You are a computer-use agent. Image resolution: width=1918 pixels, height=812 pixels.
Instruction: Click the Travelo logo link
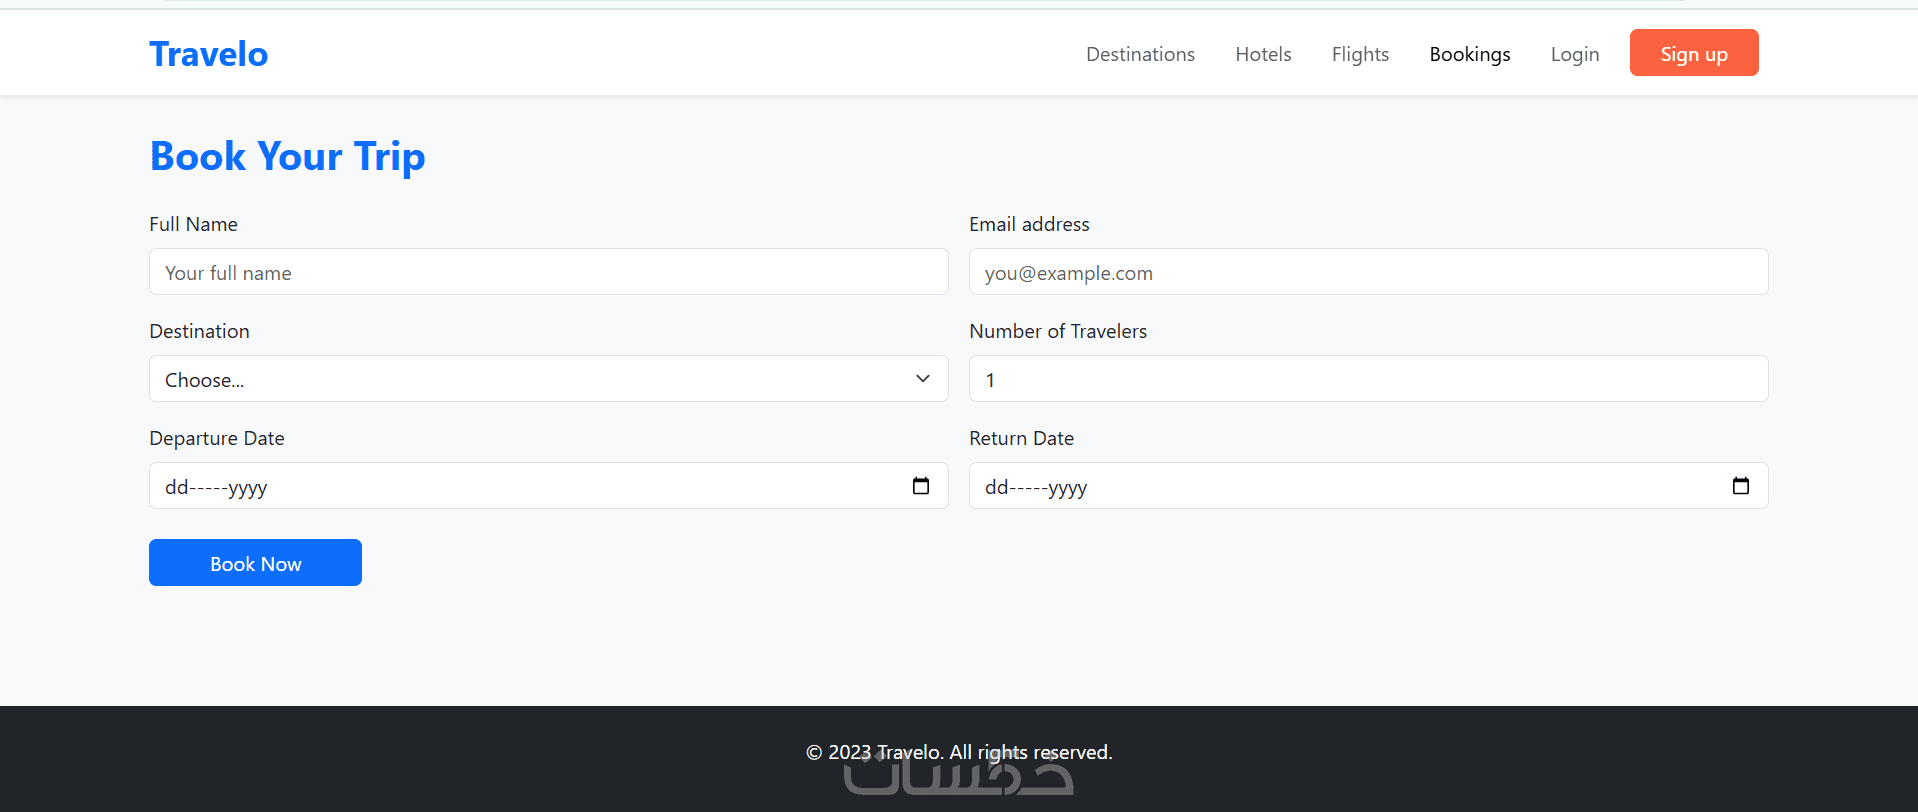(209, 54)
